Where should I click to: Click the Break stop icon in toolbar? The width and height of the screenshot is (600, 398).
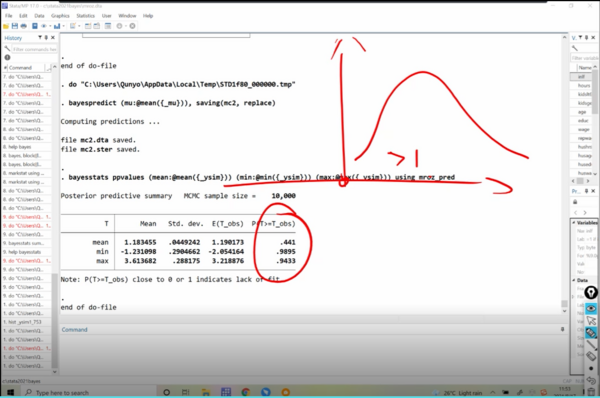coord(132,26)
